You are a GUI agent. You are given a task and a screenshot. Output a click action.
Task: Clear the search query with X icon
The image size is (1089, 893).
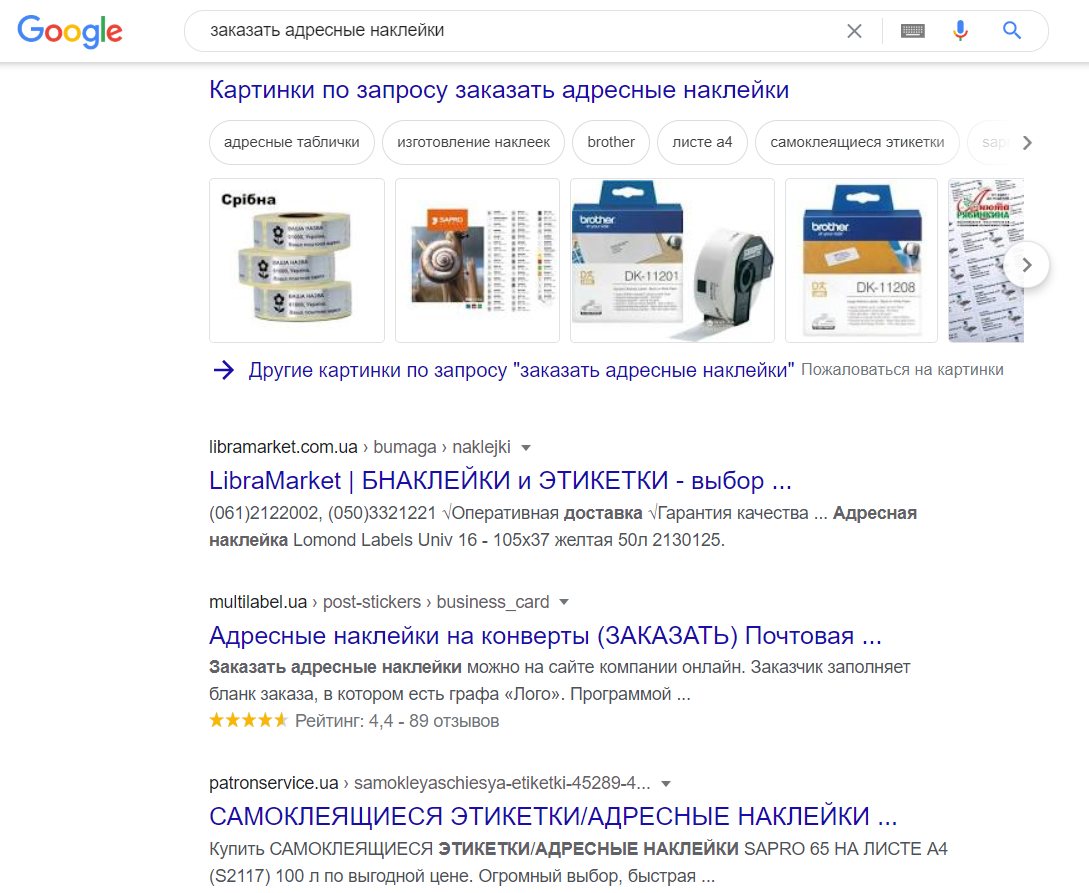pyautogui.click(x=854, y=31)
